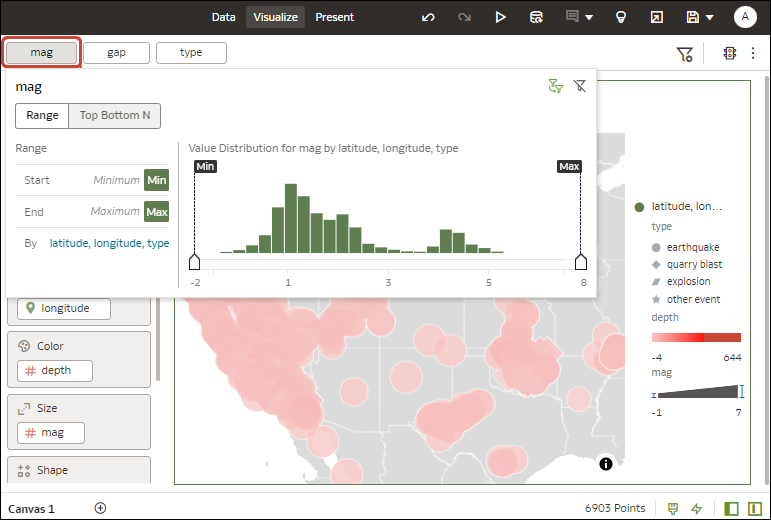
Task: Click the mag pill under Size
Action: [51, 433]
